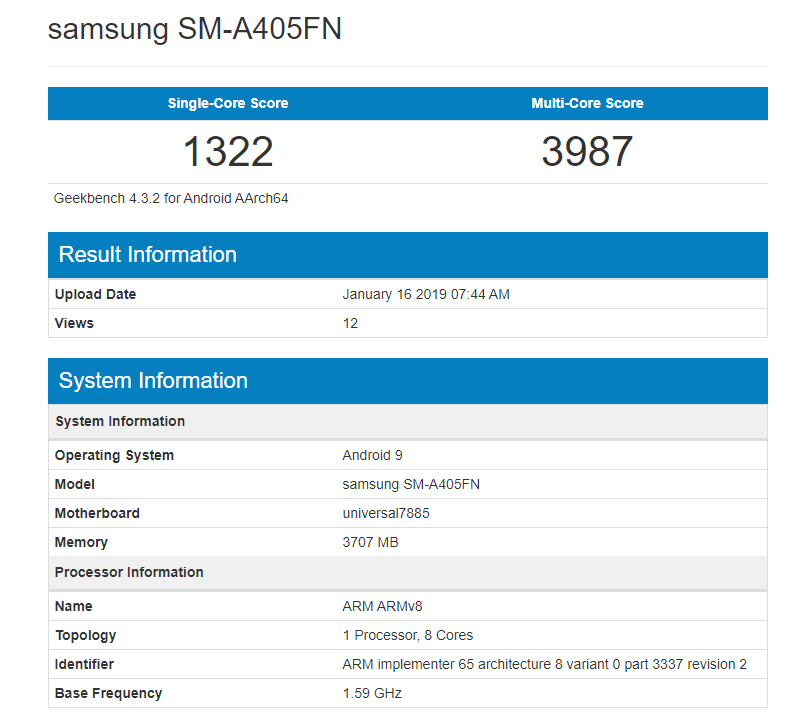
Task: Select the motherboard value universal7885
Action: coord(386,513)
